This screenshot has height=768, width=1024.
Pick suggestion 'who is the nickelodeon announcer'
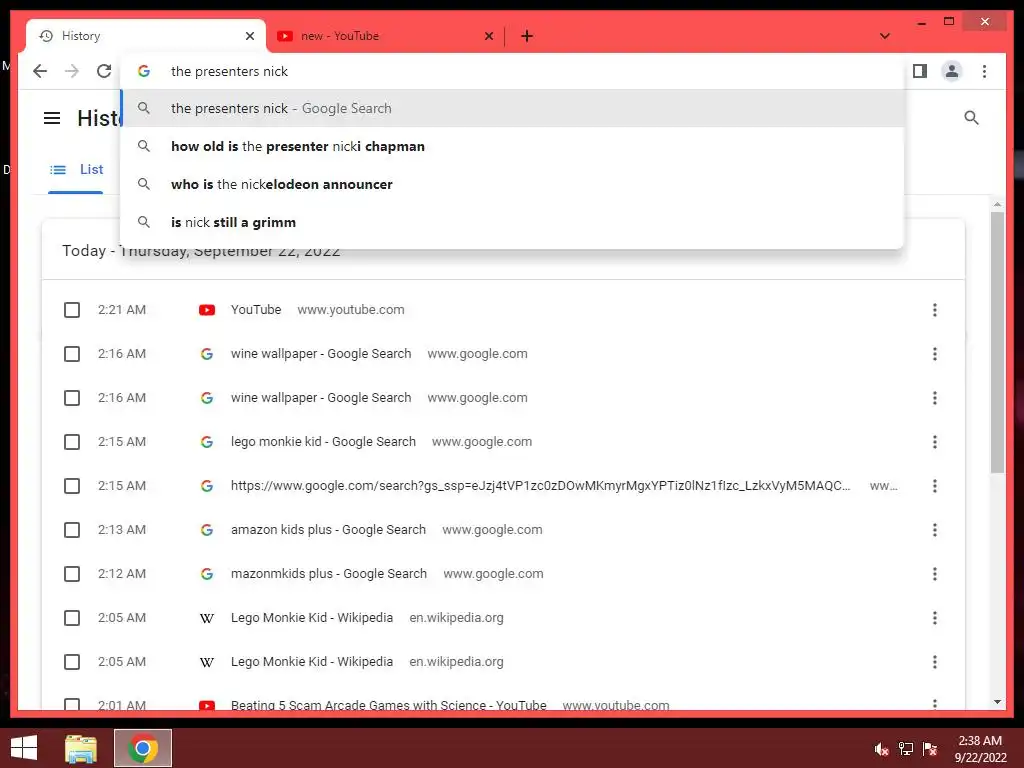pyautogui.click(x=513, y=184)
